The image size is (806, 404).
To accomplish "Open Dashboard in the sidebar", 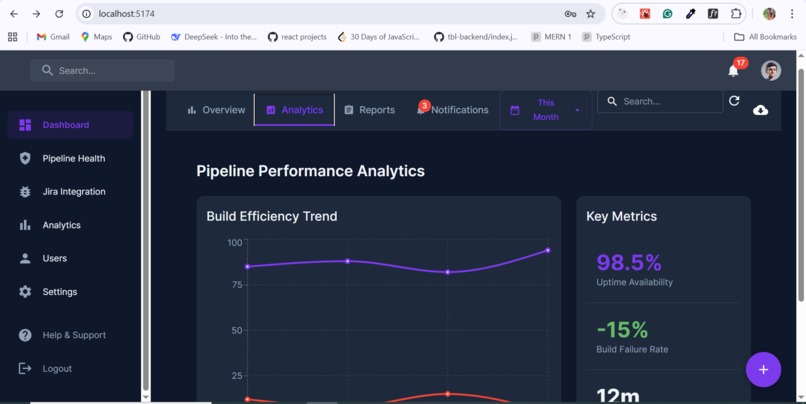I will click(x=70, y=125).
